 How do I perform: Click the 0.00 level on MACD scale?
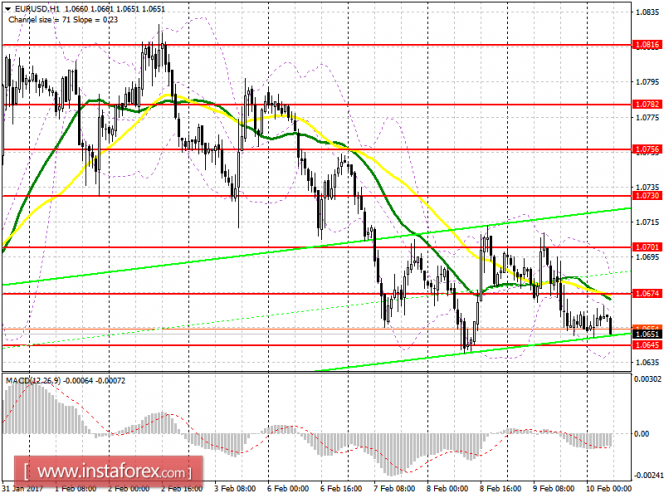point(642,434)
